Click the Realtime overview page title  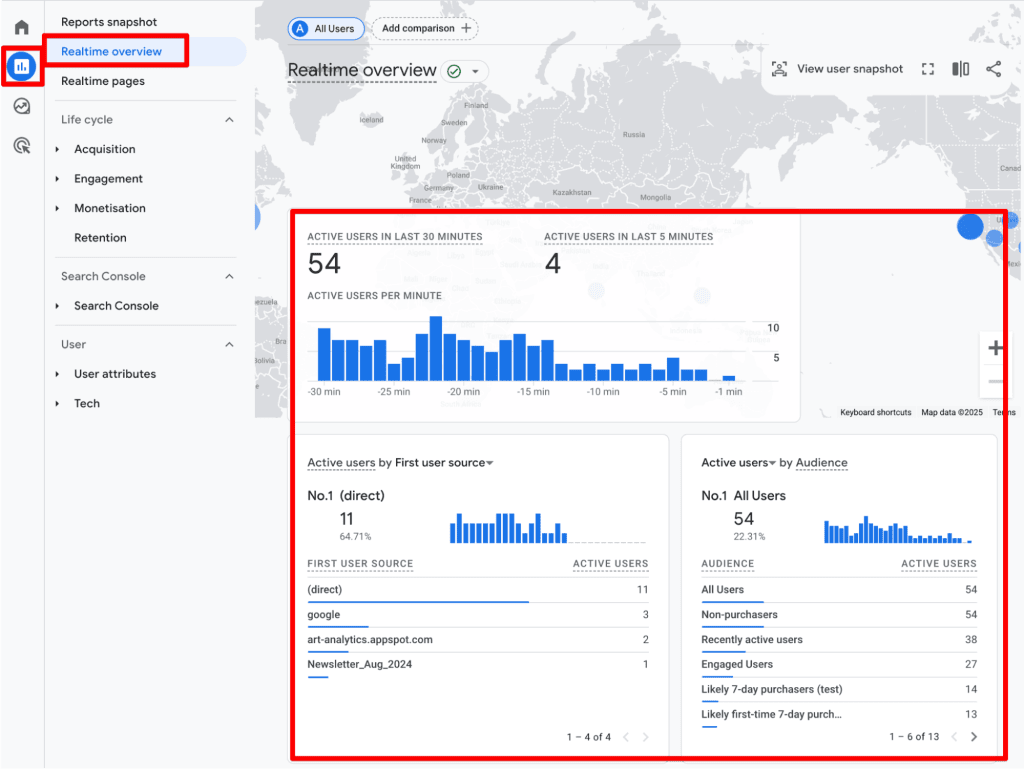tap(362, 71)
